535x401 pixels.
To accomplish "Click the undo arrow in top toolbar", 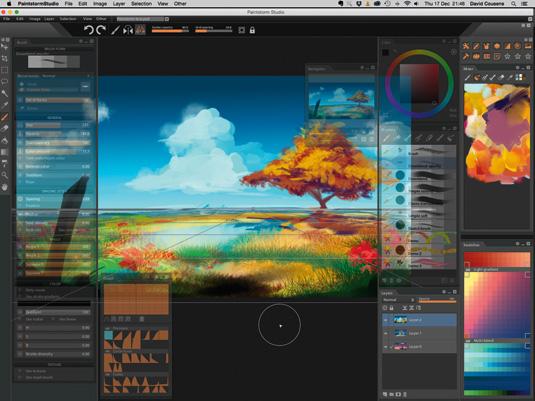I will pos(89,30).
